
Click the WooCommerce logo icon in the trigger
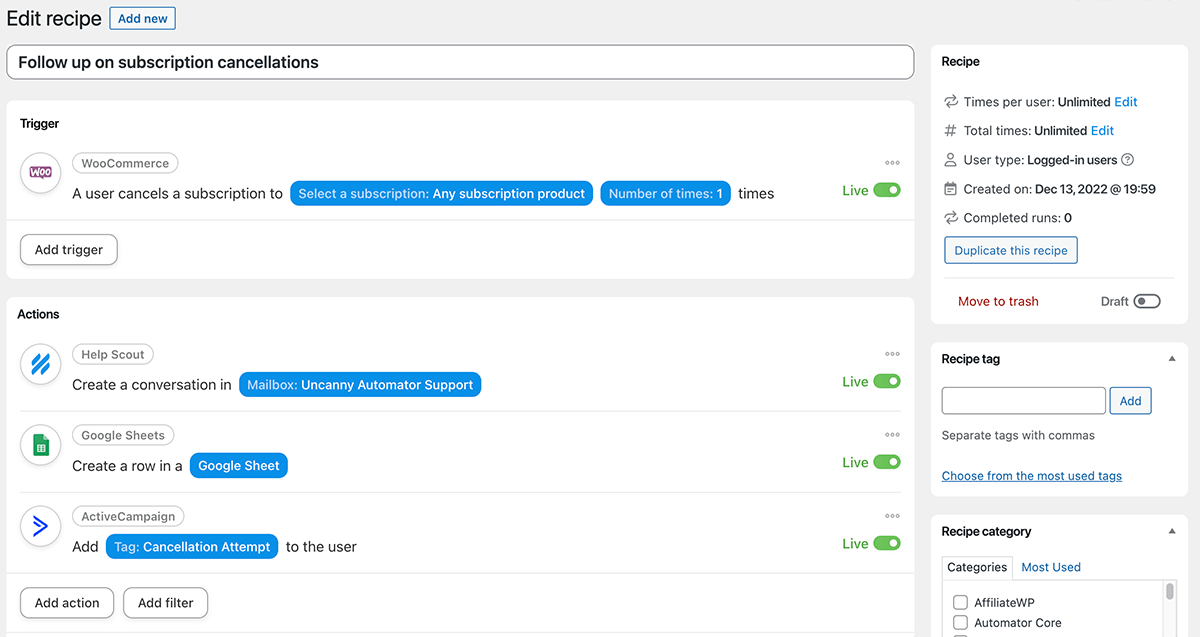pos(40,173)
